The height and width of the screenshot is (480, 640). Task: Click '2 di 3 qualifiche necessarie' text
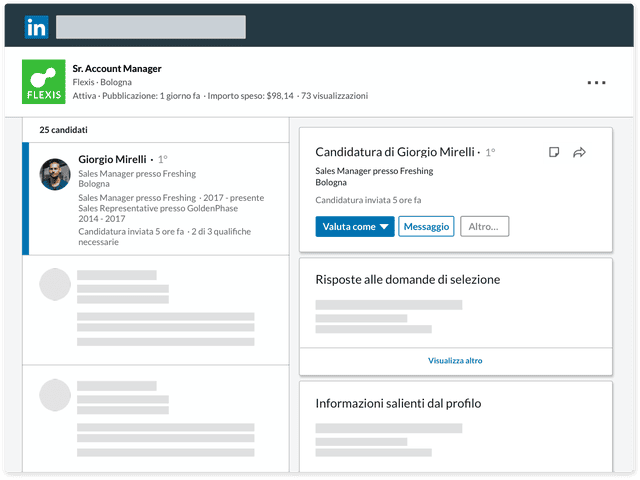[164, 237]
